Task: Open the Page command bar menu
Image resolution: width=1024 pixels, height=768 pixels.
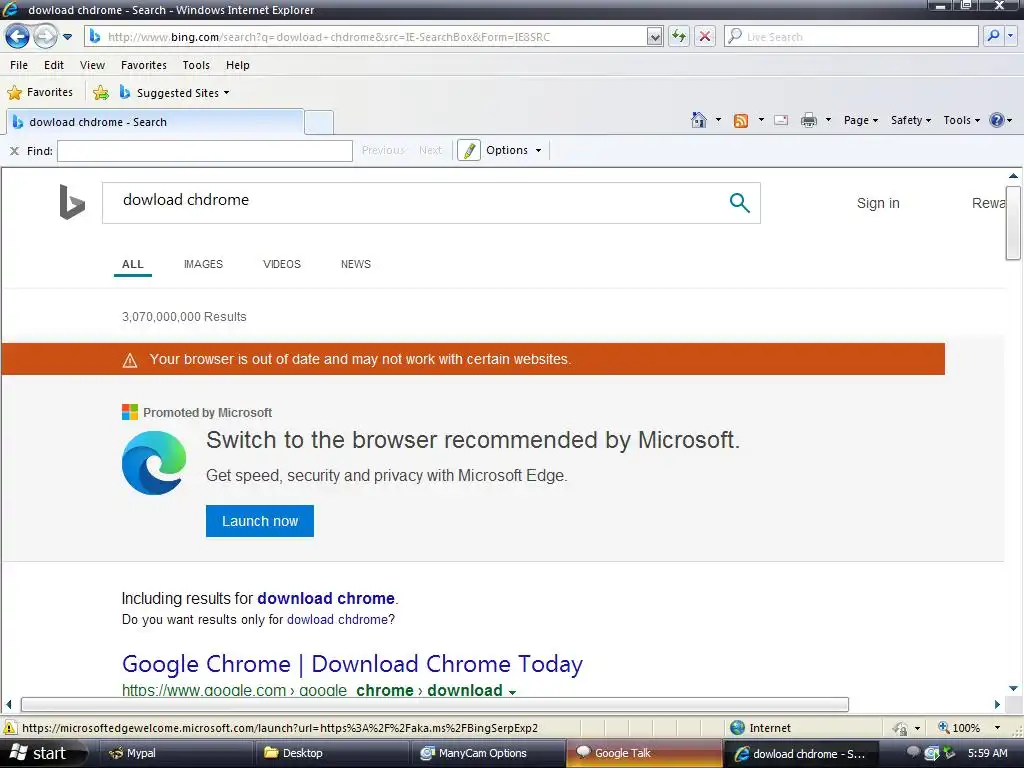Action: 861,120
